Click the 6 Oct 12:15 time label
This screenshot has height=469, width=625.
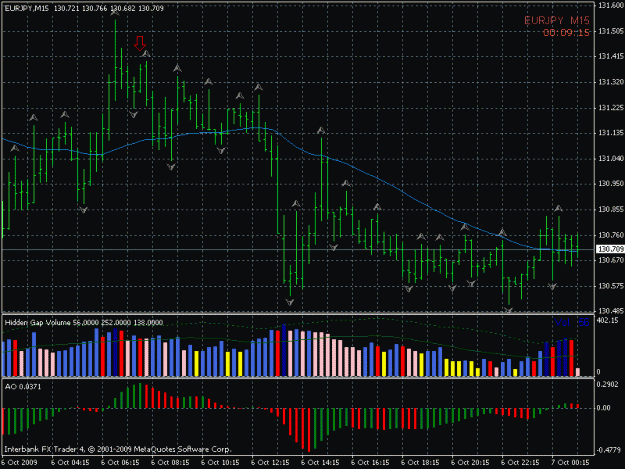pos(270,463)
